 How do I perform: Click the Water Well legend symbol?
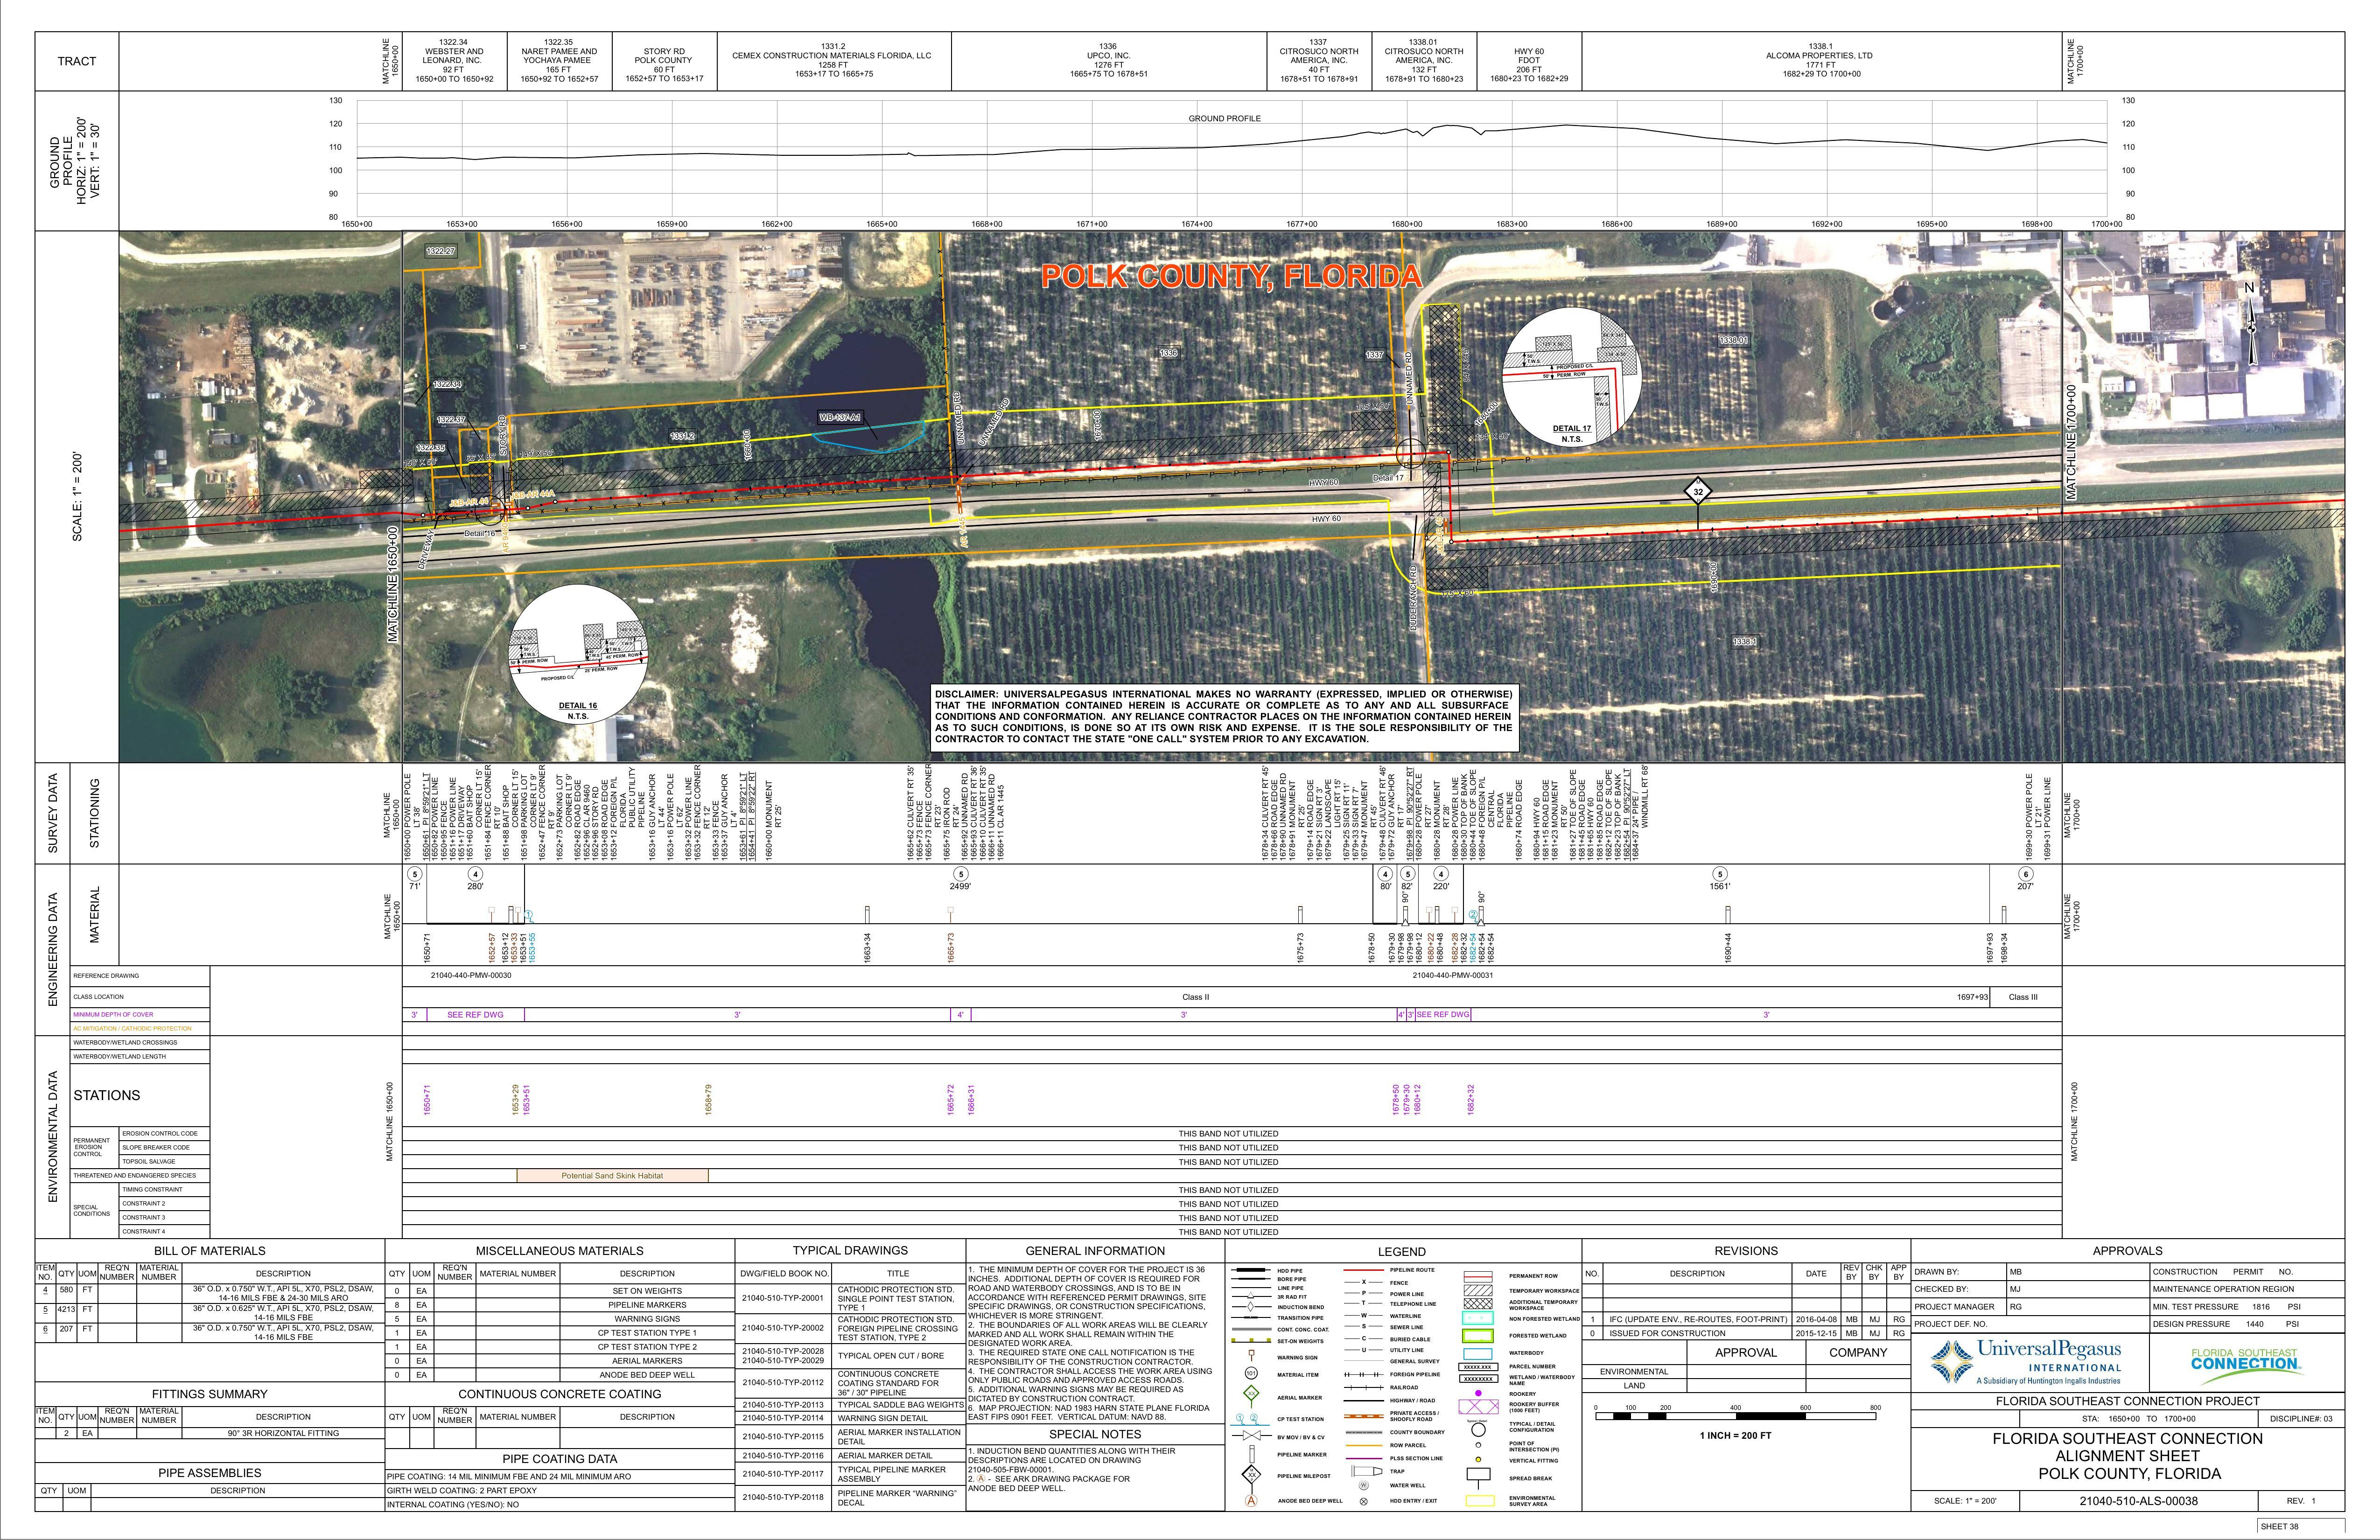pyautogui.click(x=1364, y=1486)
